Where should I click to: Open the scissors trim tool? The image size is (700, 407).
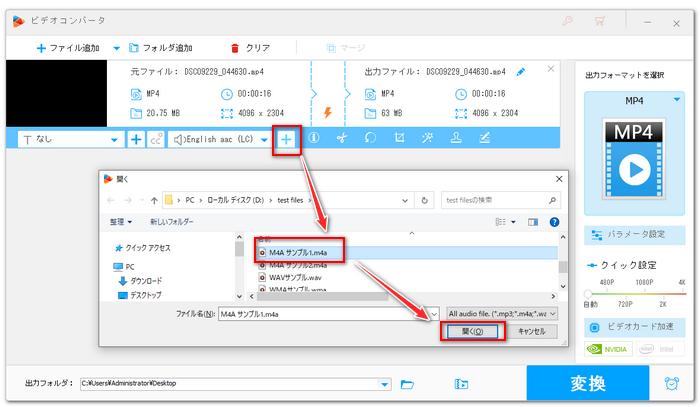point(342,138)
